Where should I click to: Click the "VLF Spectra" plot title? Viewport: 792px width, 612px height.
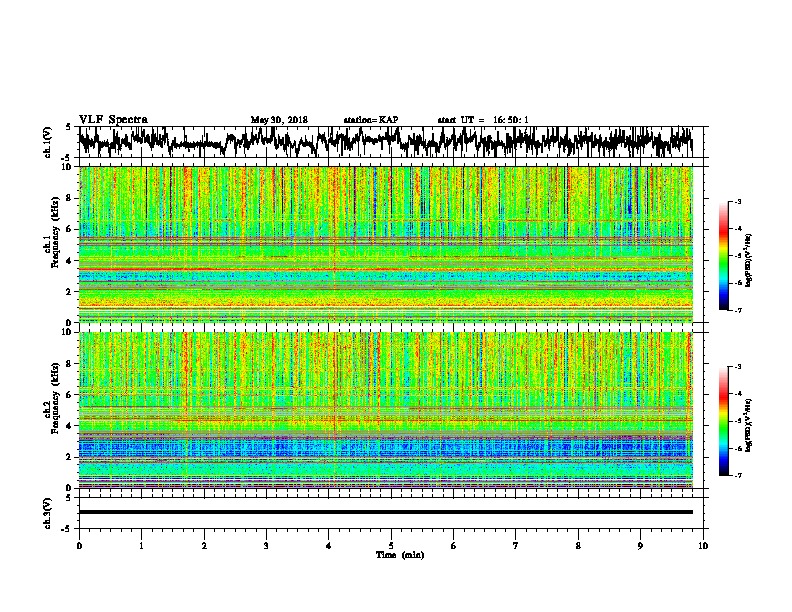coord(113,120)
